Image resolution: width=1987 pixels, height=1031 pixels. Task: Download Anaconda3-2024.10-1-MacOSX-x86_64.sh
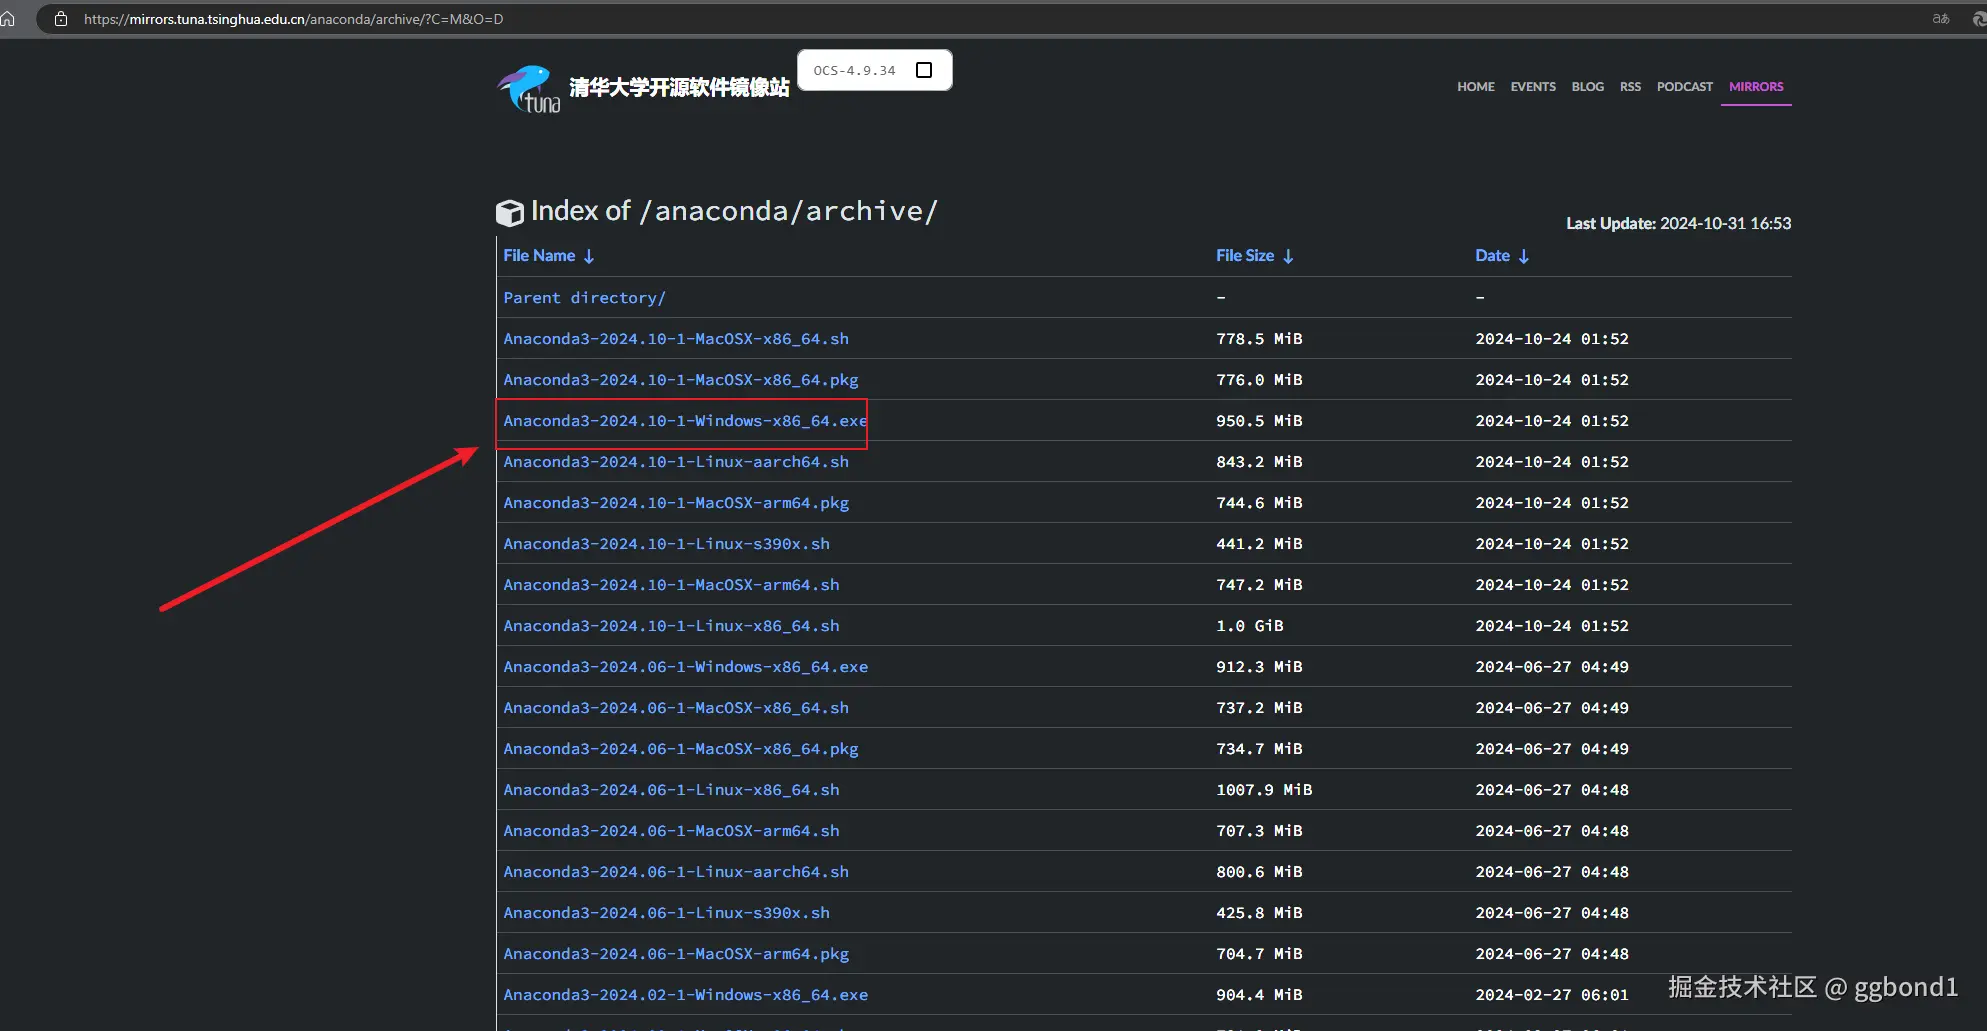676,339
